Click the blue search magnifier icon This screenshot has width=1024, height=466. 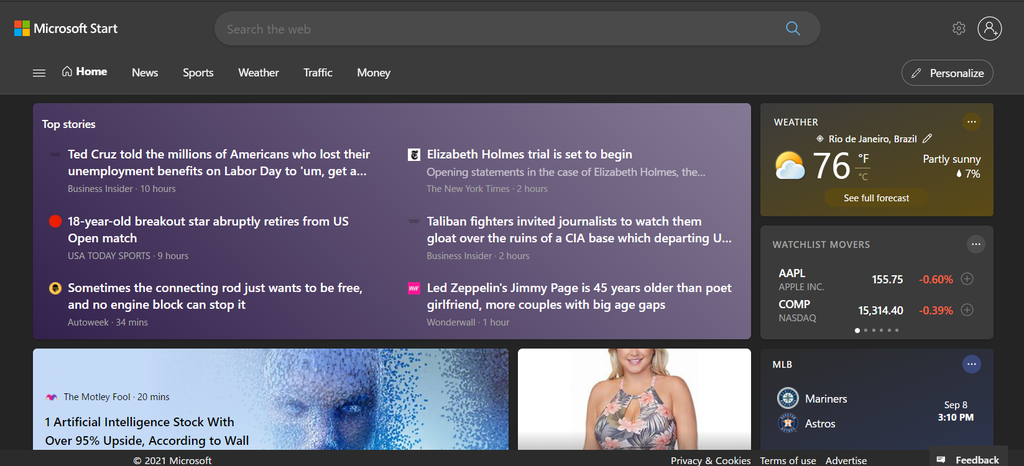point(793,29)
